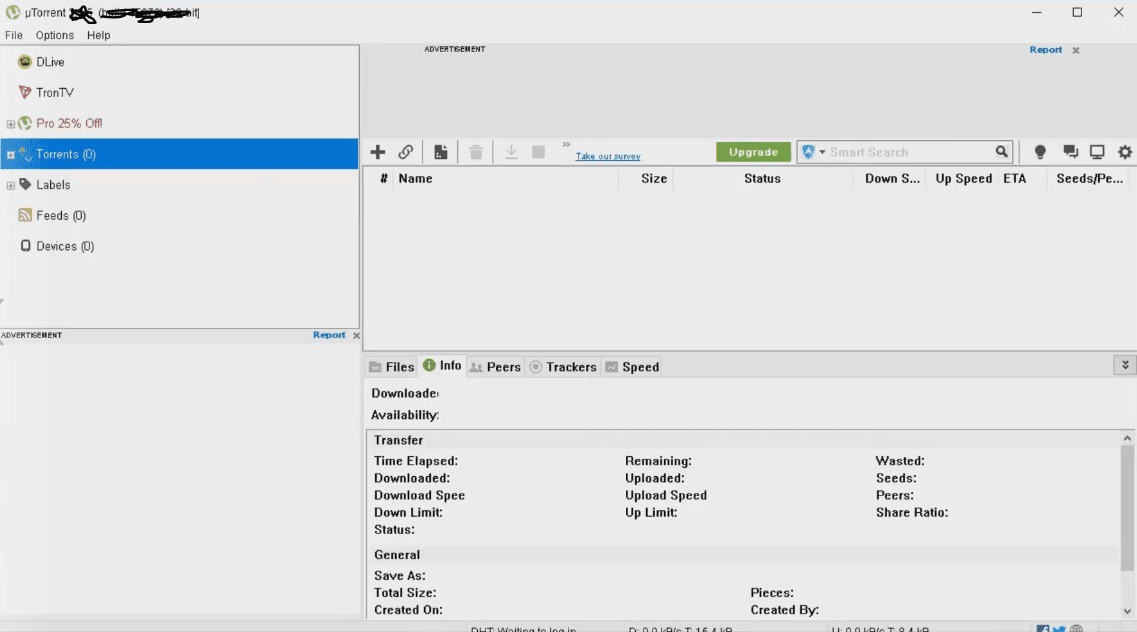This screenshot has width=1137, height=632.
Task: Click the DLive icon in sidebar
Action: tap(25, 62)
